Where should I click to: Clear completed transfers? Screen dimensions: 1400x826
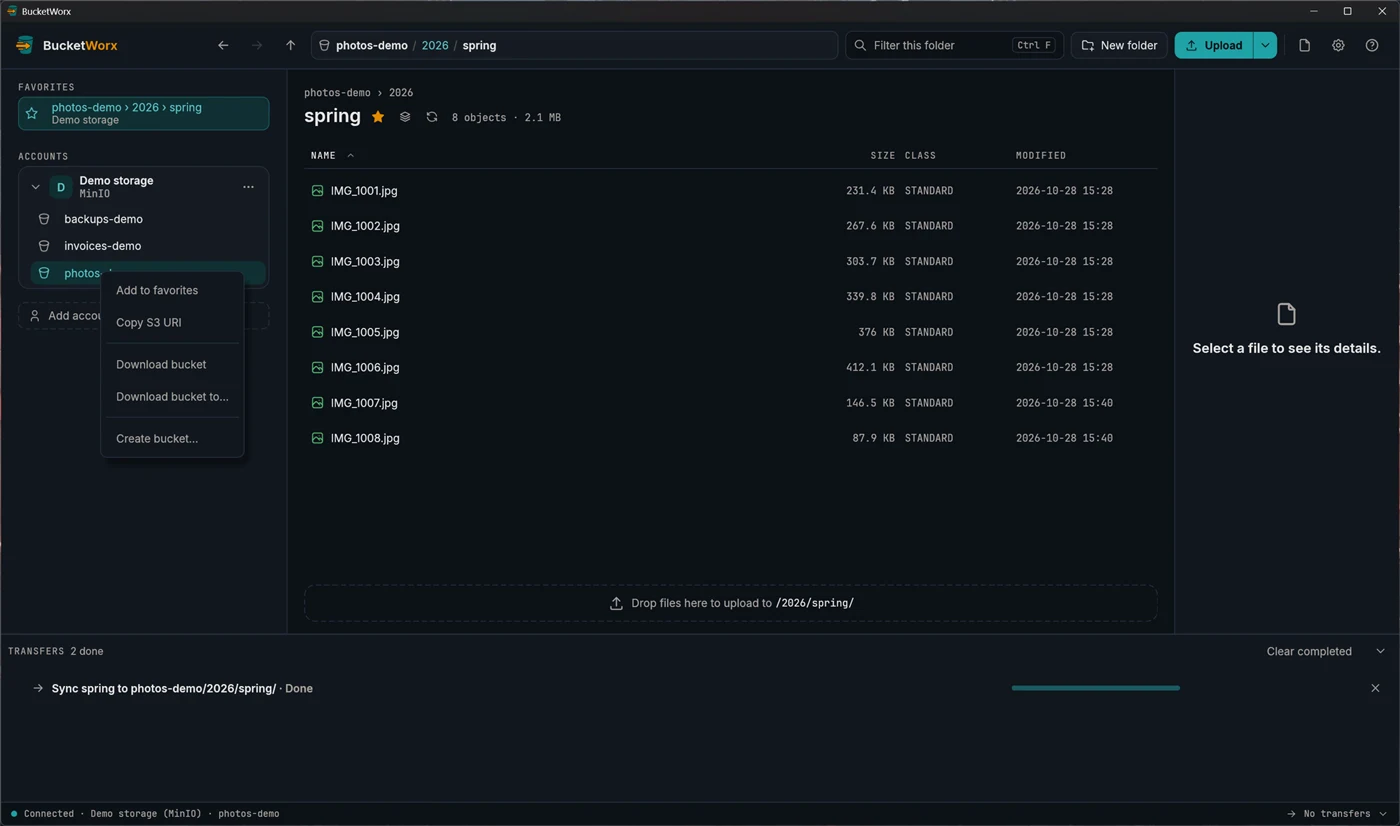point(1309,651)
